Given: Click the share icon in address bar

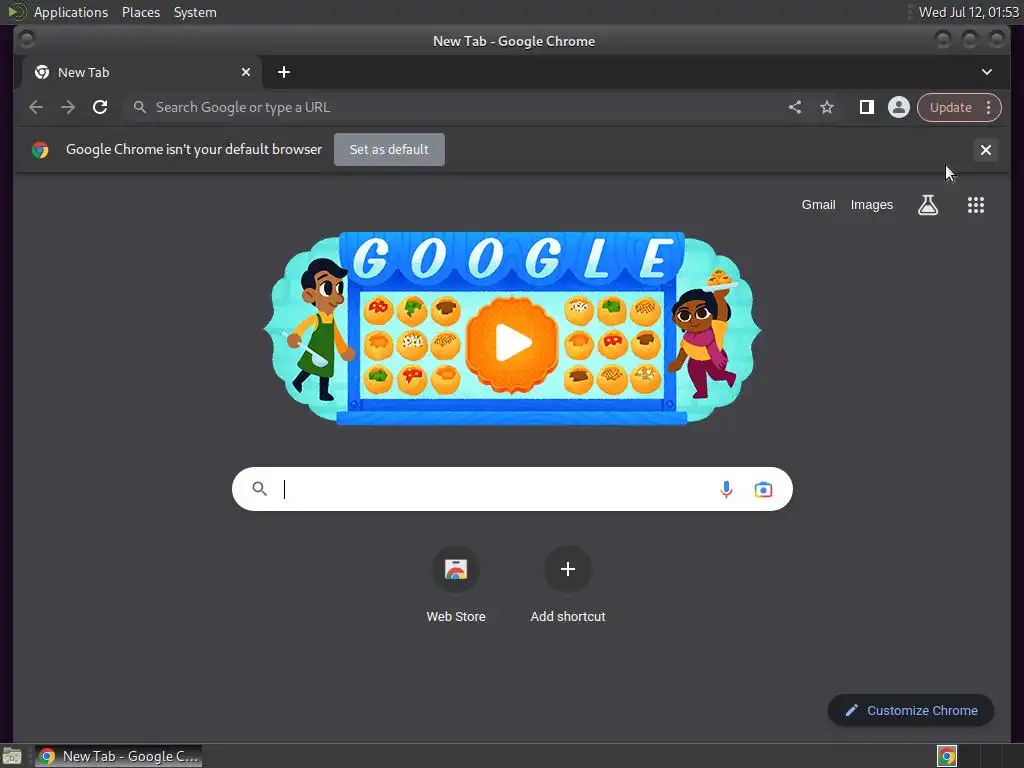Looking at the screenshot, I should pyautogui.click(x=795, y=107).
